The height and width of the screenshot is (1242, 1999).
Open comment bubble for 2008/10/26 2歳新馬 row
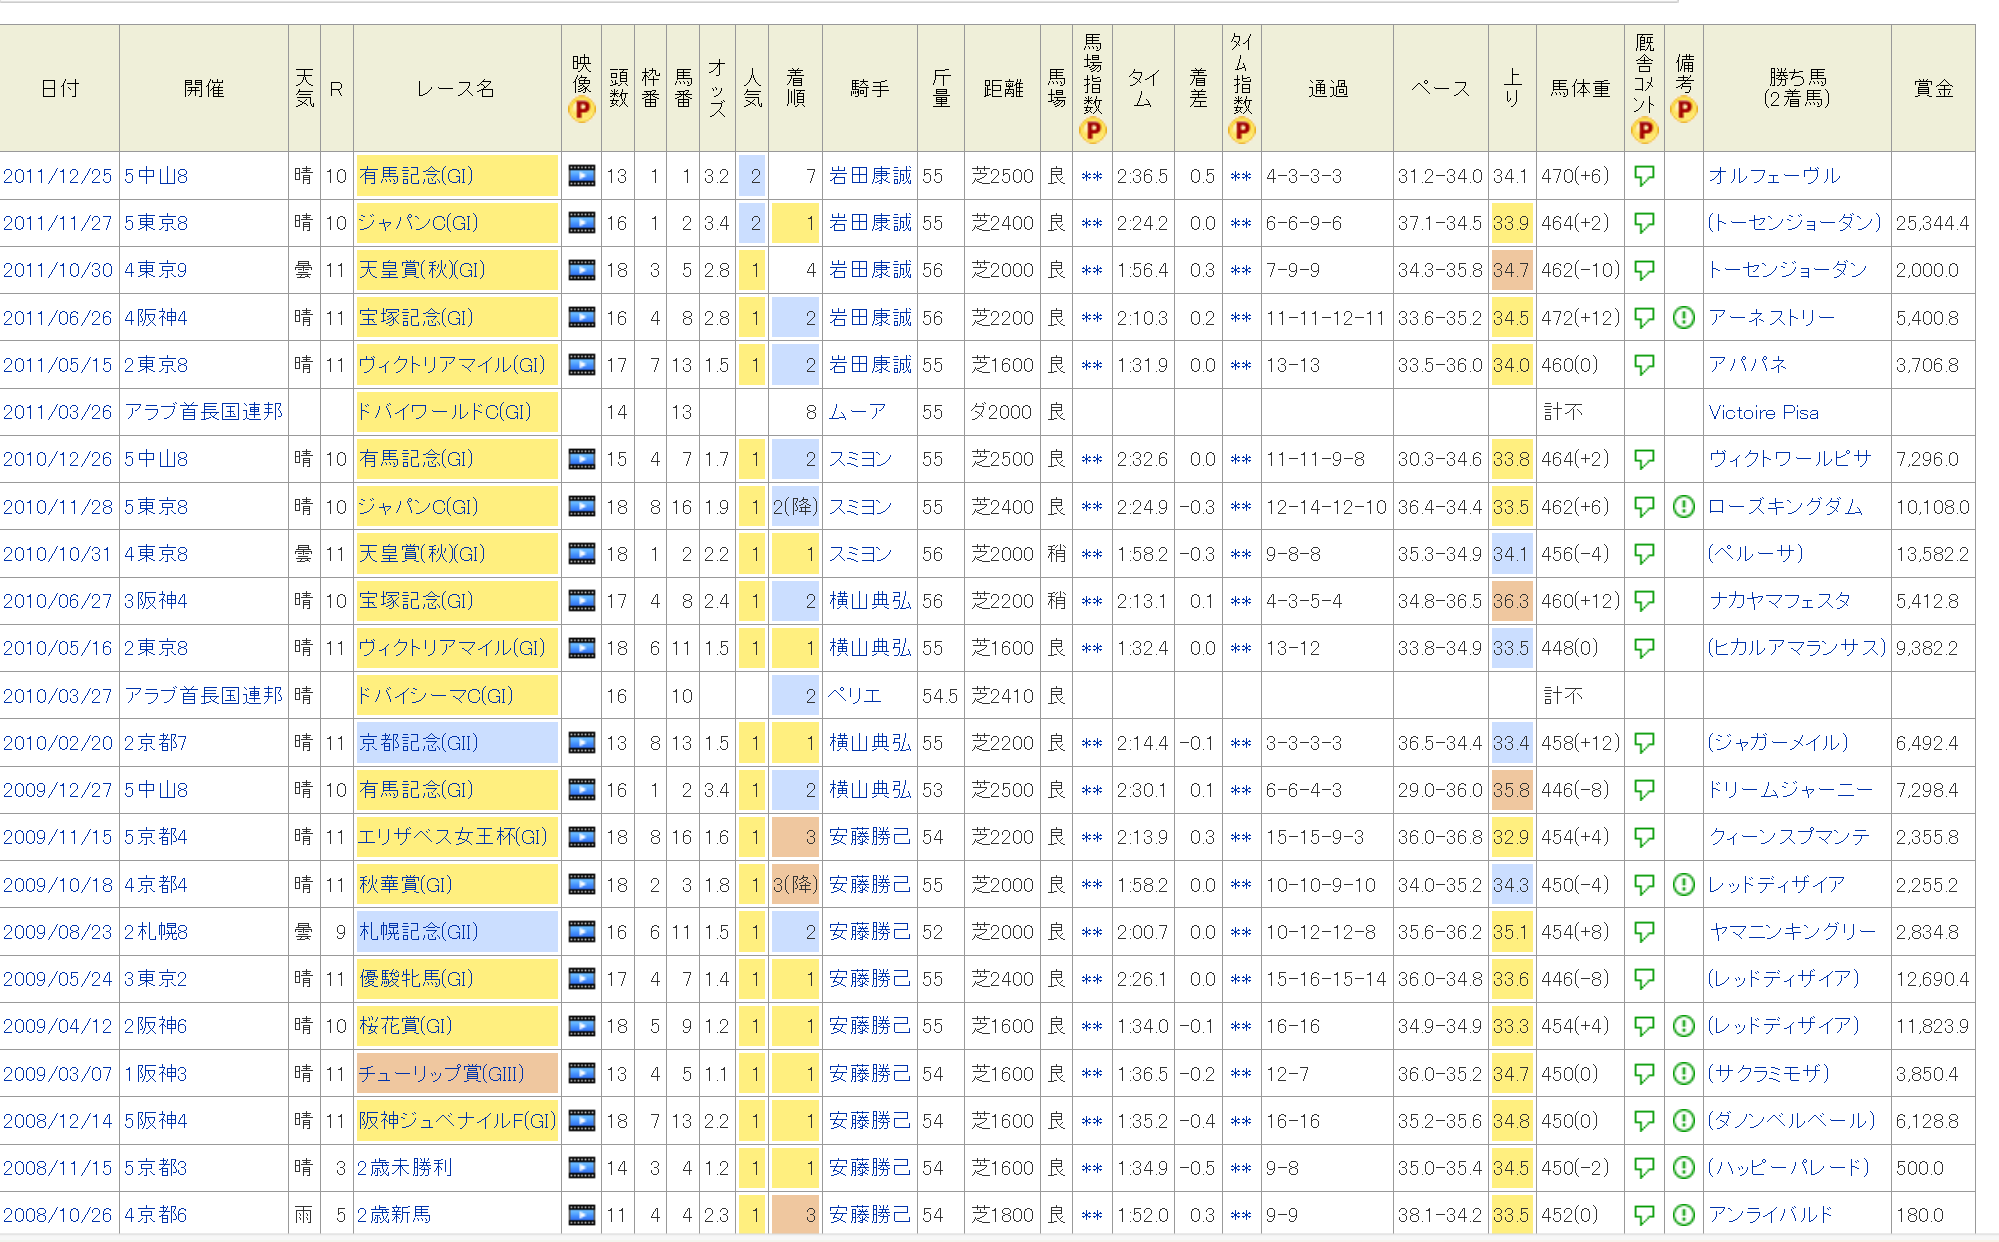click(x=1644, y=1215)
